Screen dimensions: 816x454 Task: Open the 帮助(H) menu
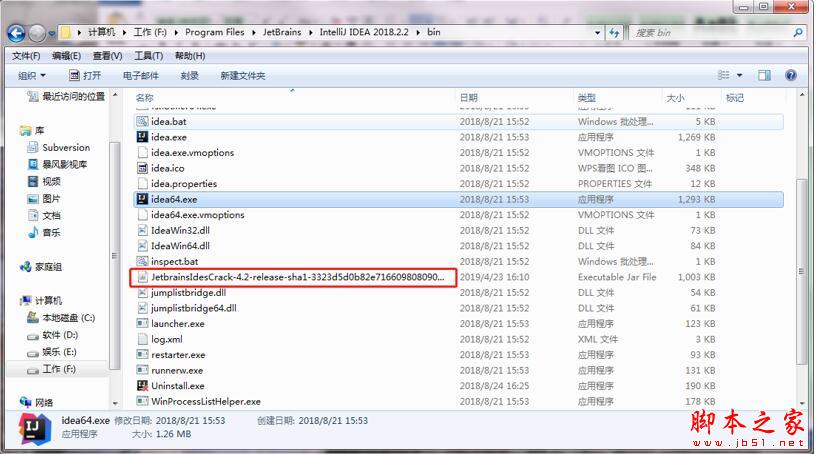189,56
